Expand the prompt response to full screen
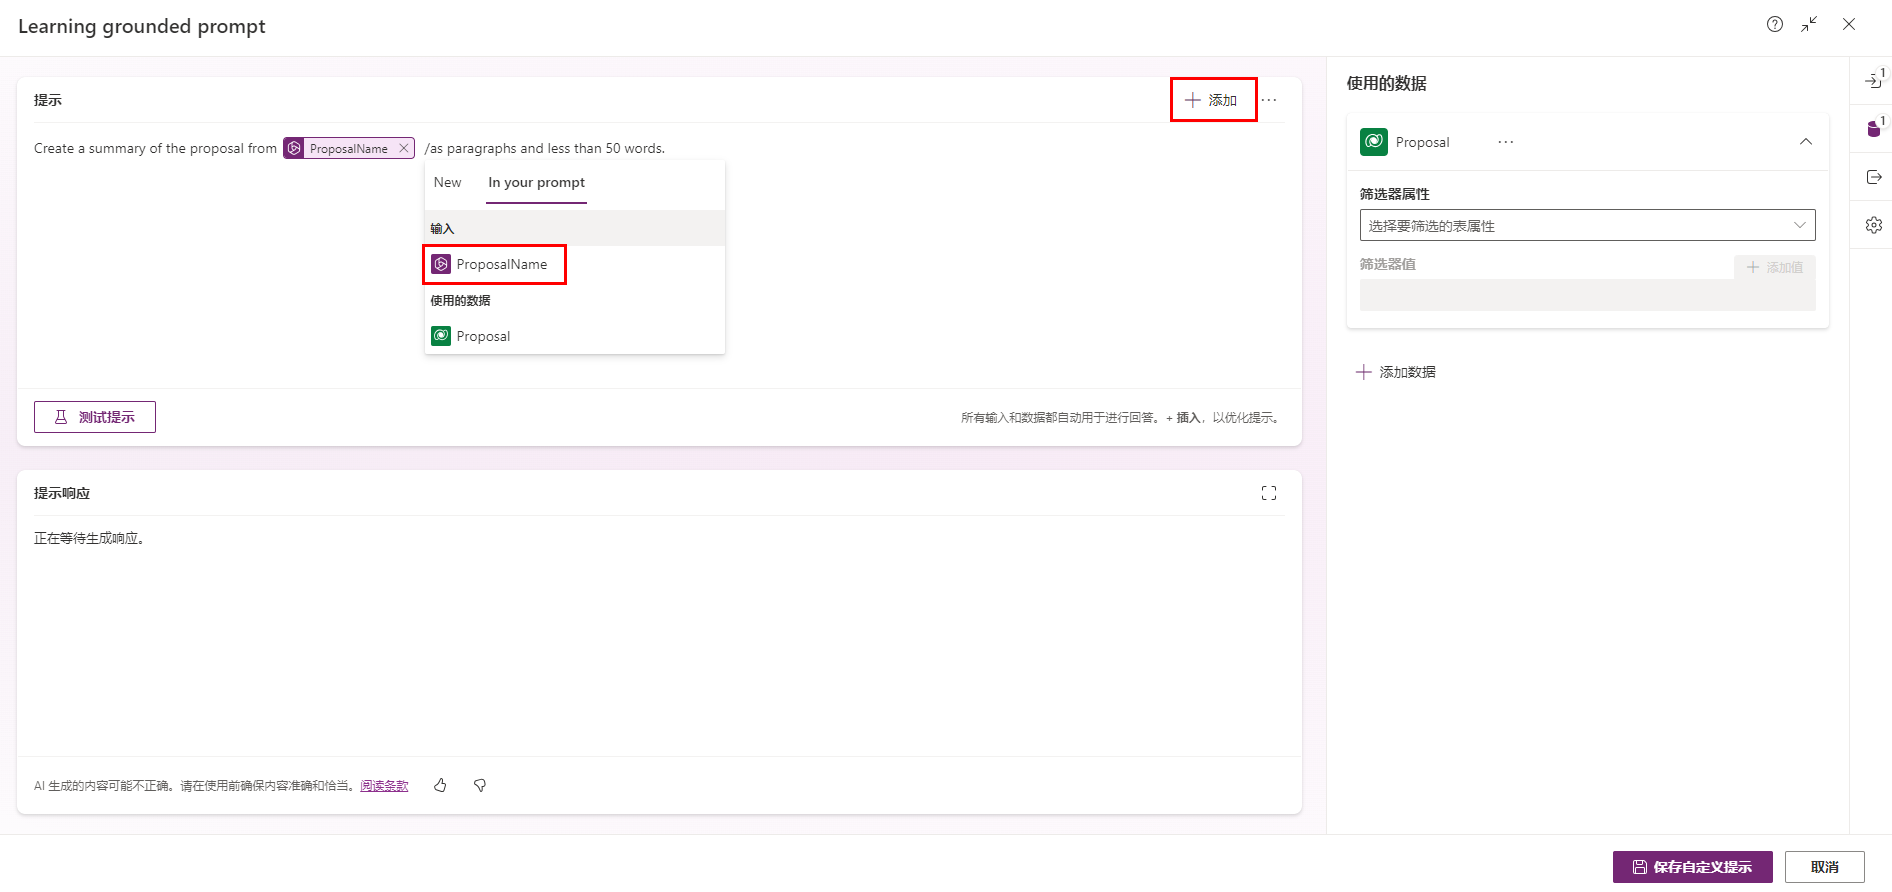 pyautogui.click(x=1269, y=493)
